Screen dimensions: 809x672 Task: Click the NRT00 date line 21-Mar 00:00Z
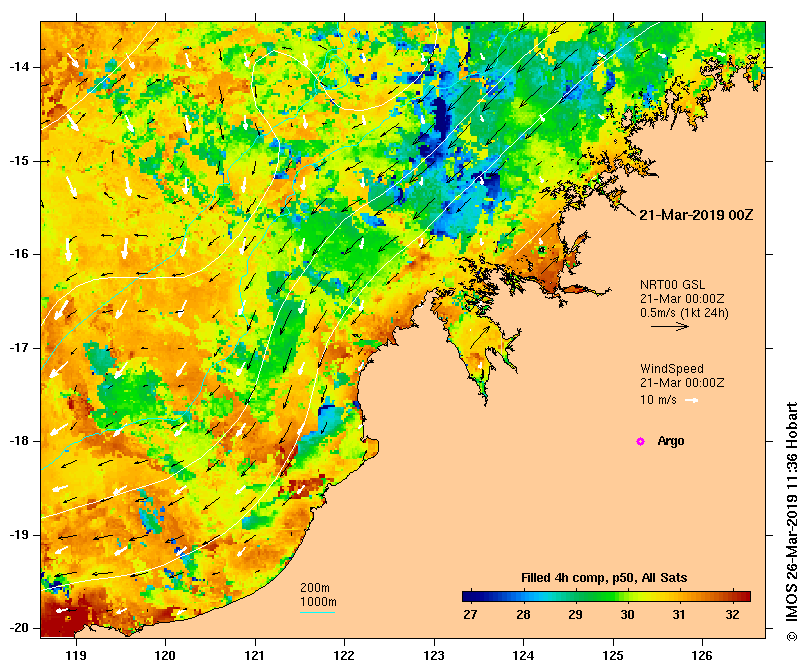682,299
